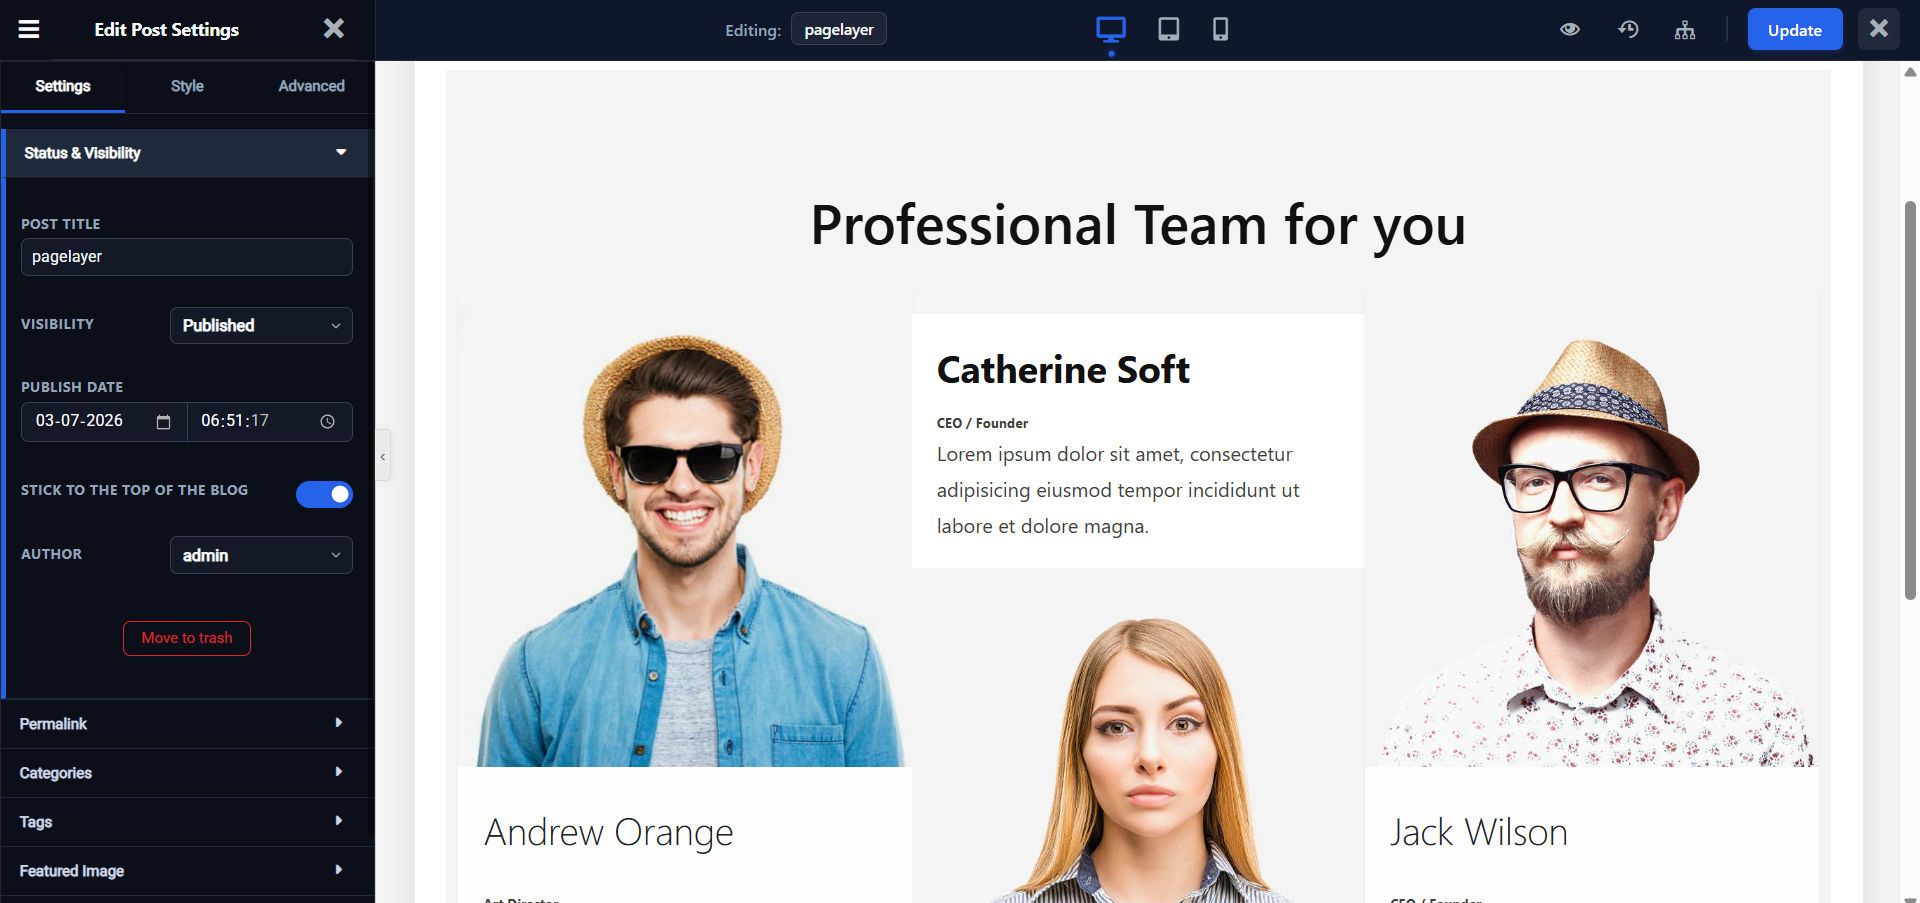Viewport: 1920px width, 903px height.
Task: Open revision history icon
Action: 1628,29
